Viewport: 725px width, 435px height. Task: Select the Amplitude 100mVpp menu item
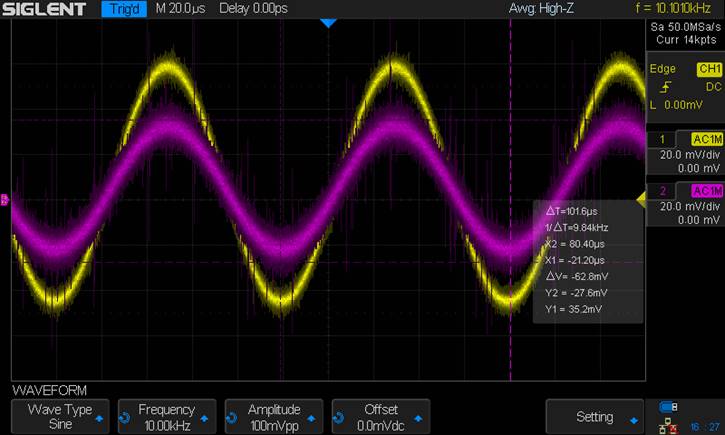tap(274, 416)
